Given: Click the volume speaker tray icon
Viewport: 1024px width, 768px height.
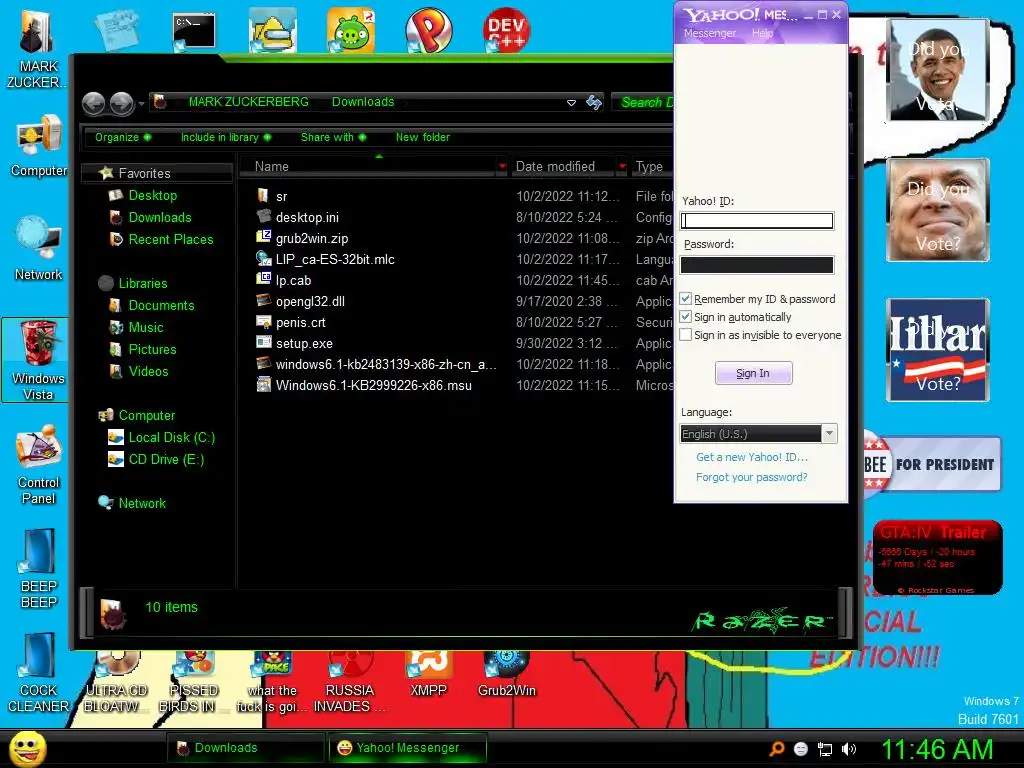Looking at the screenshot, I should point(848,749).
